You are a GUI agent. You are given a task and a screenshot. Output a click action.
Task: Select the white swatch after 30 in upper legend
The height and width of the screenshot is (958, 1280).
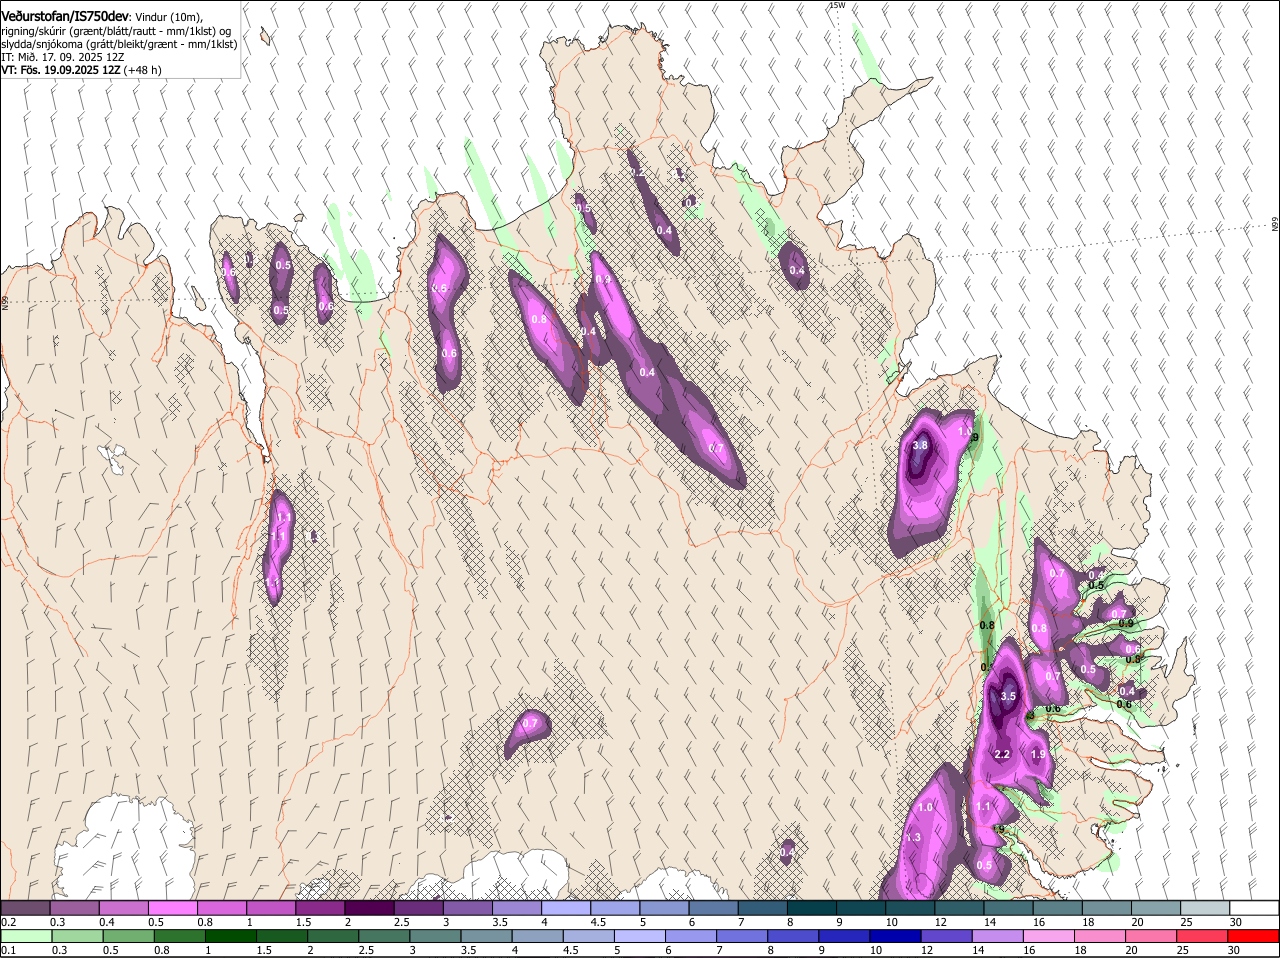1255,907
